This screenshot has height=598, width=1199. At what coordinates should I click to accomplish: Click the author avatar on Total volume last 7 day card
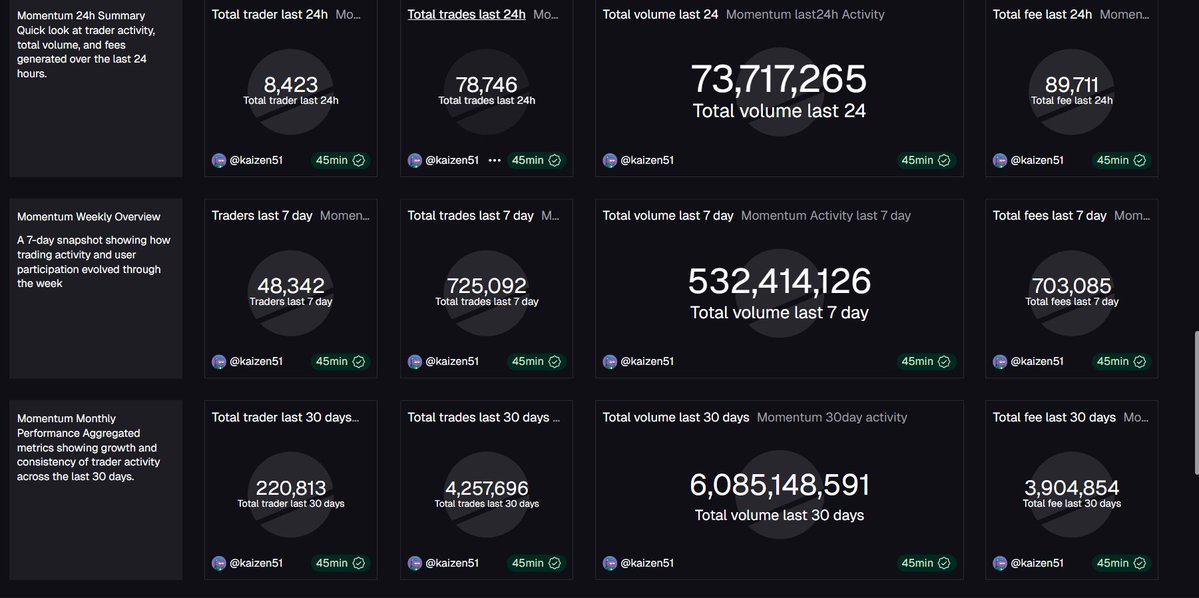coord(609,362)
